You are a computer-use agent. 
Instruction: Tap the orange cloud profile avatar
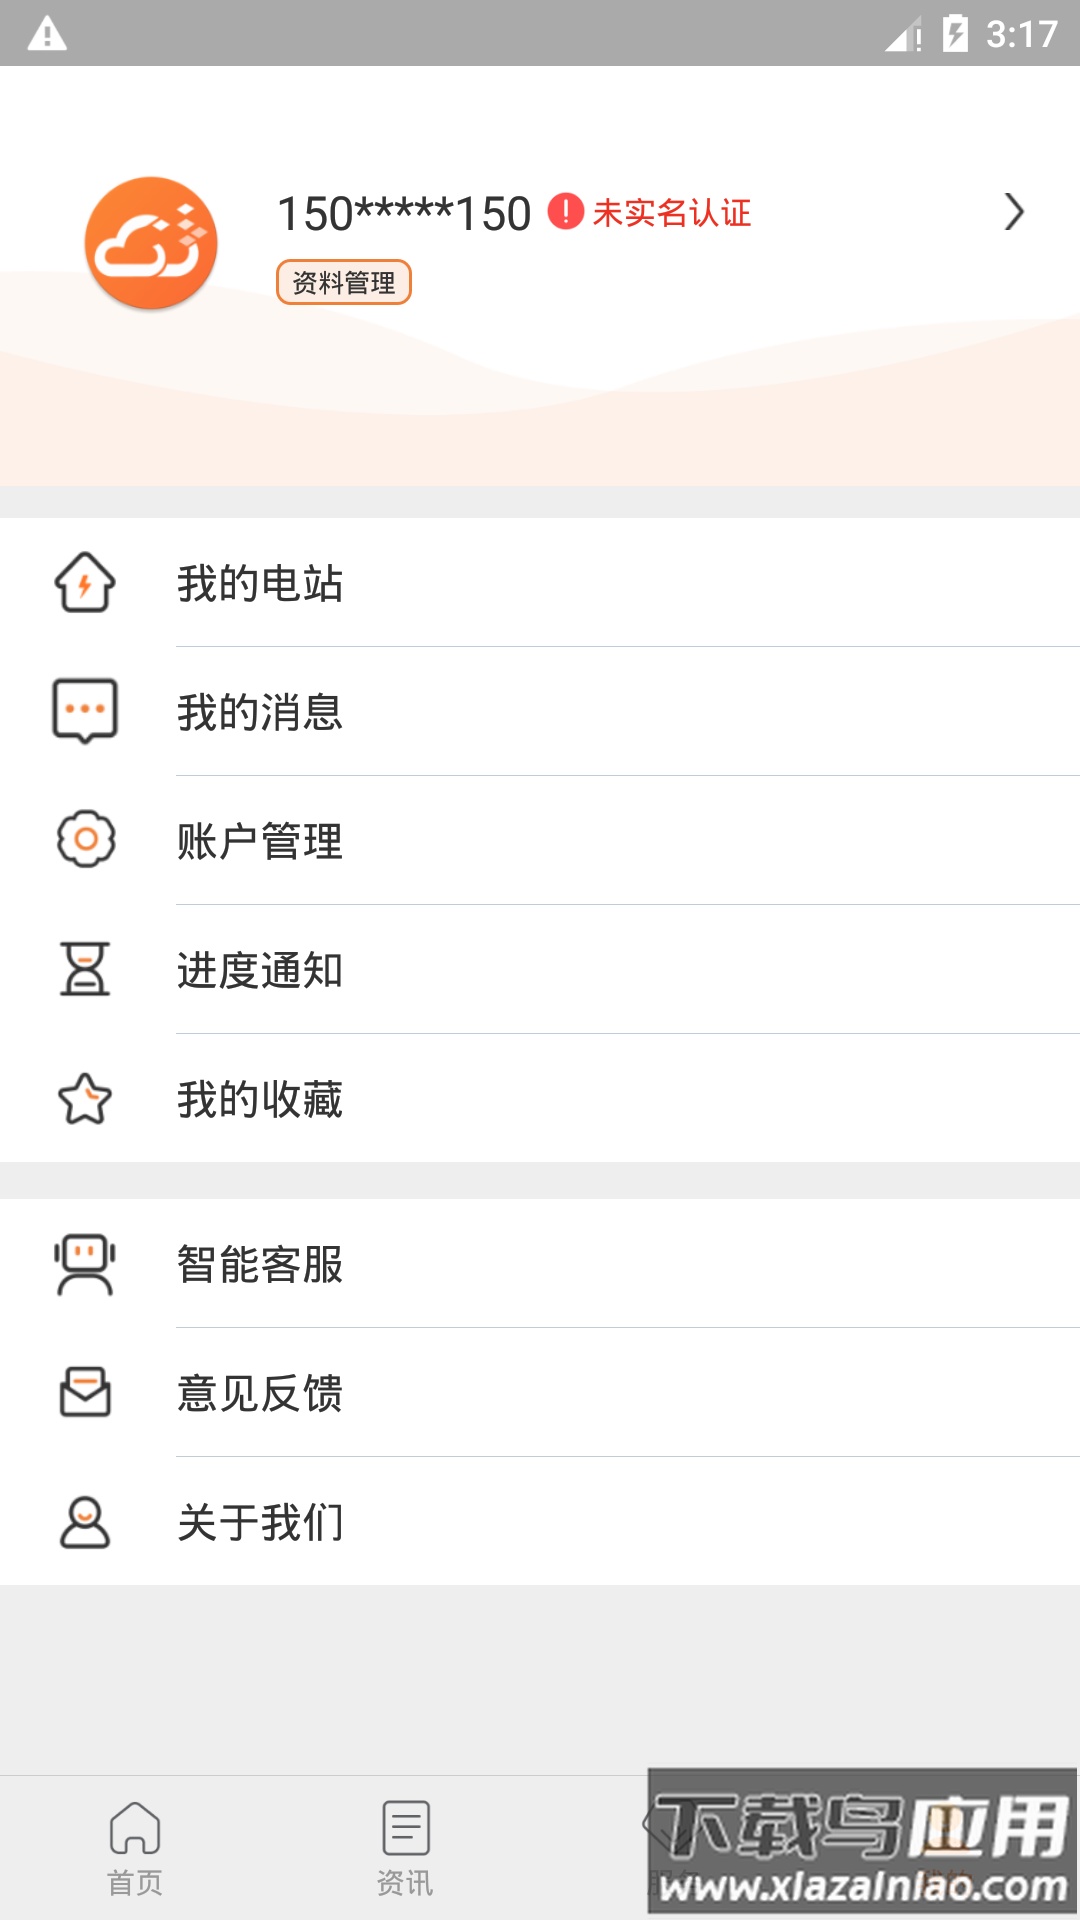tap(150, 243)
